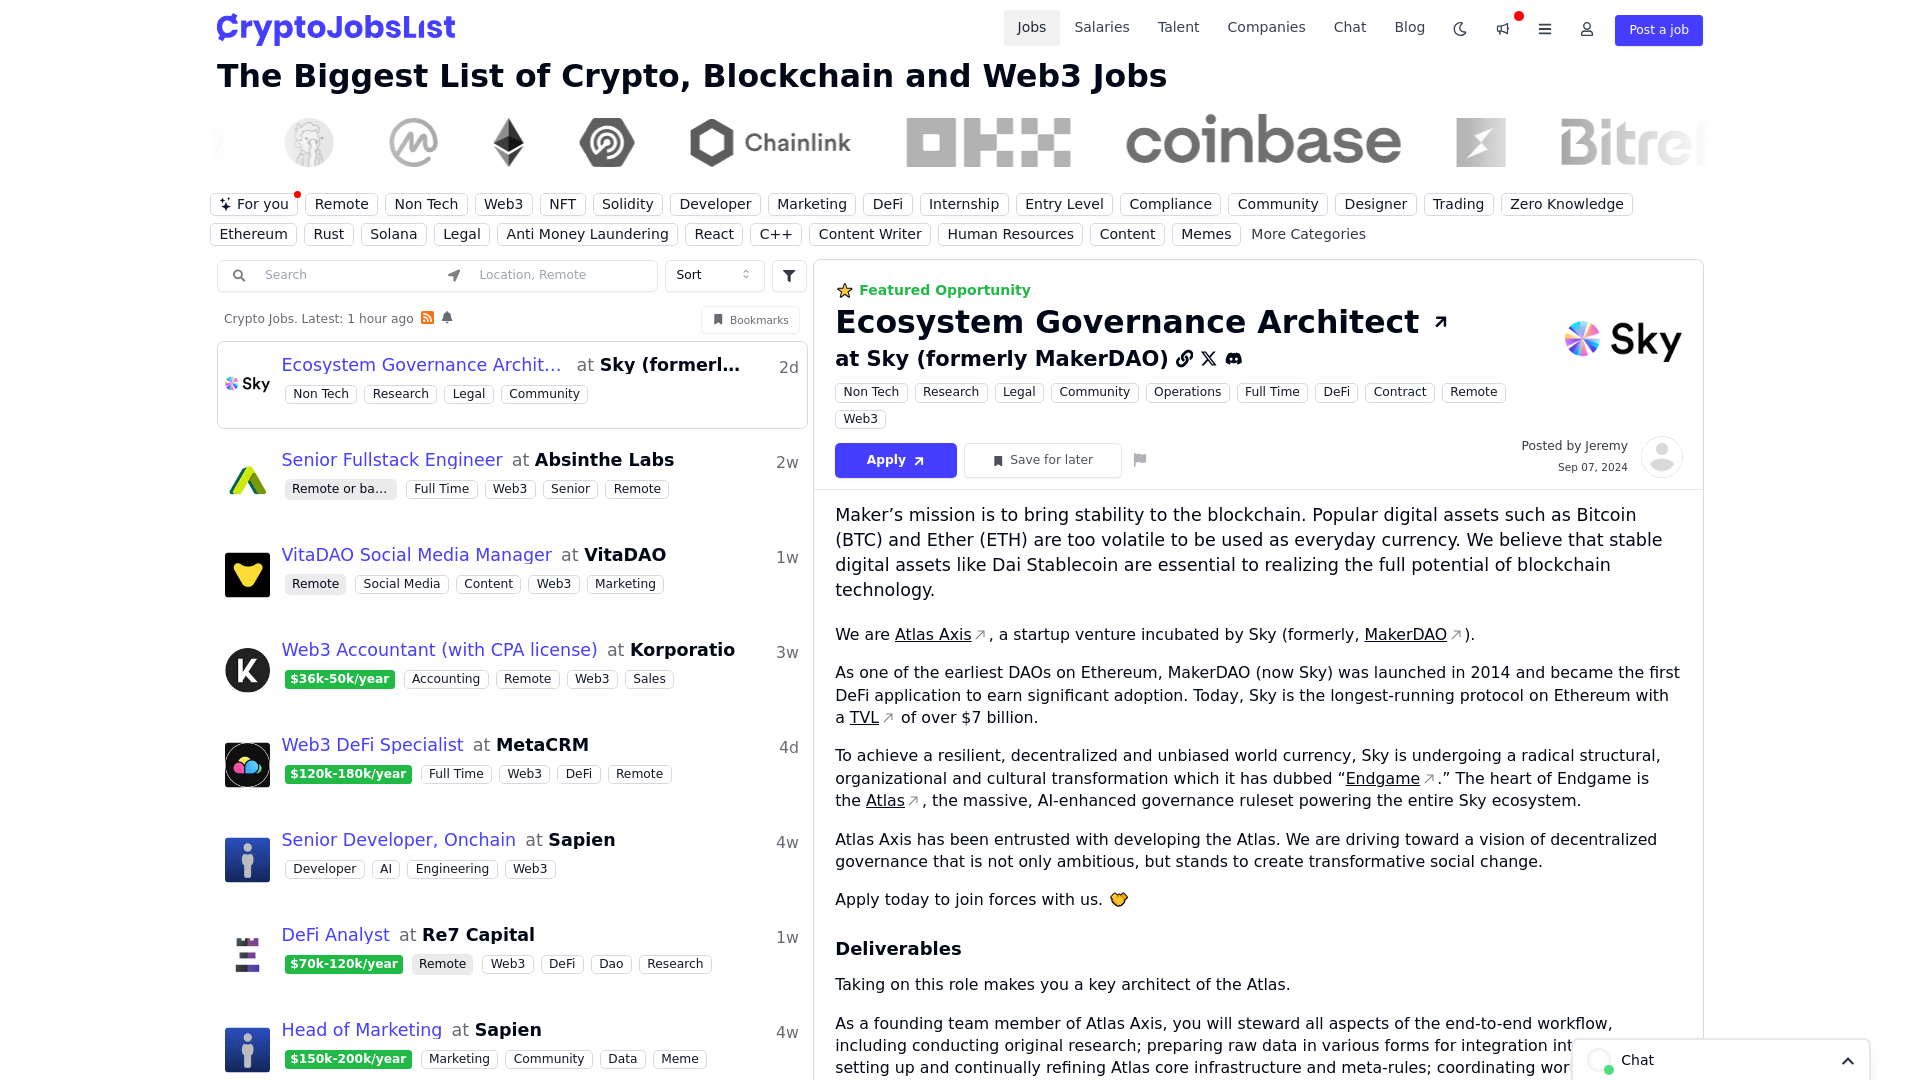Click the job Search input field

coord(345,275)
